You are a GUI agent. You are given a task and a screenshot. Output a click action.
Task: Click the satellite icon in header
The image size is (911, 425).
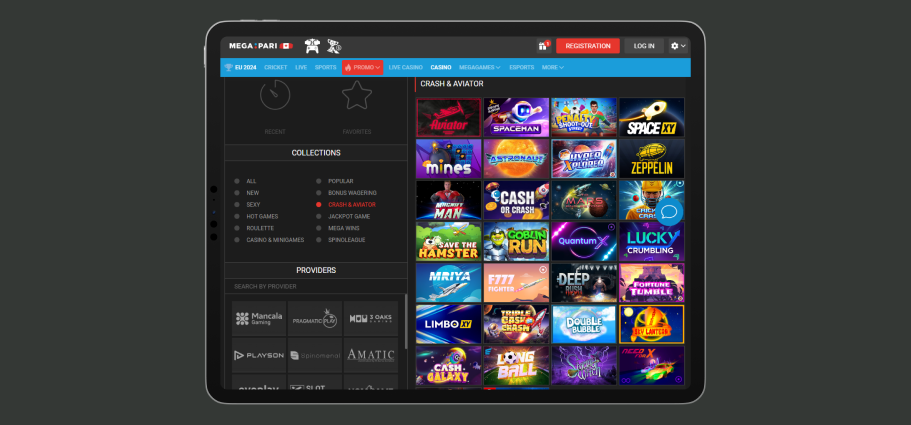[334, 46]
